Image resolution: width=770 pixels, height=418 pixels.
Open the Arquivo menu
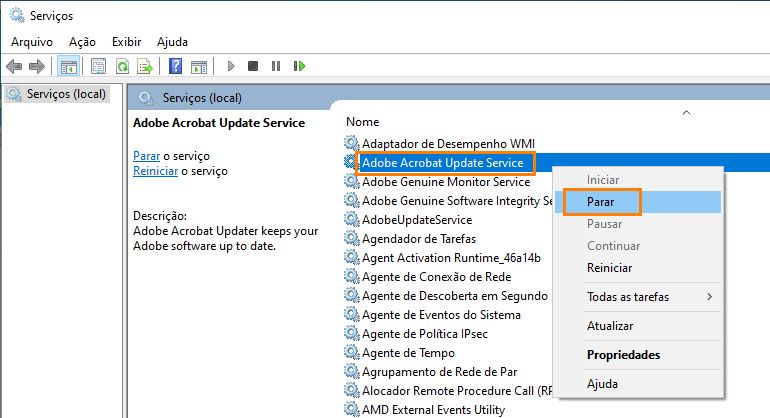coord(32,42)
